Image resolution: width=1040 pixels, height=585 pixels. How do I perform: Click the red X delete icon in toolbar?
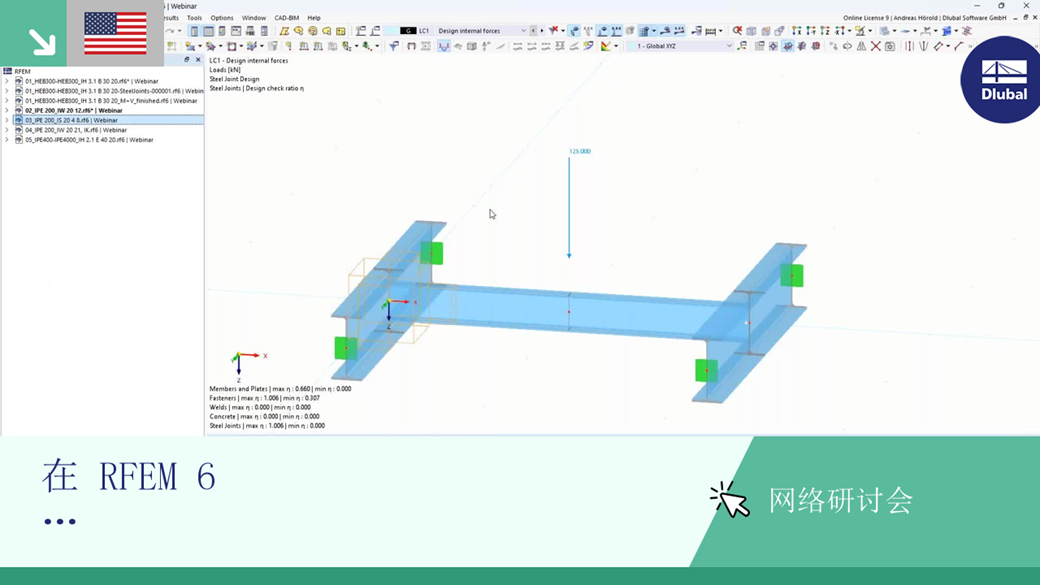point(876,46)
